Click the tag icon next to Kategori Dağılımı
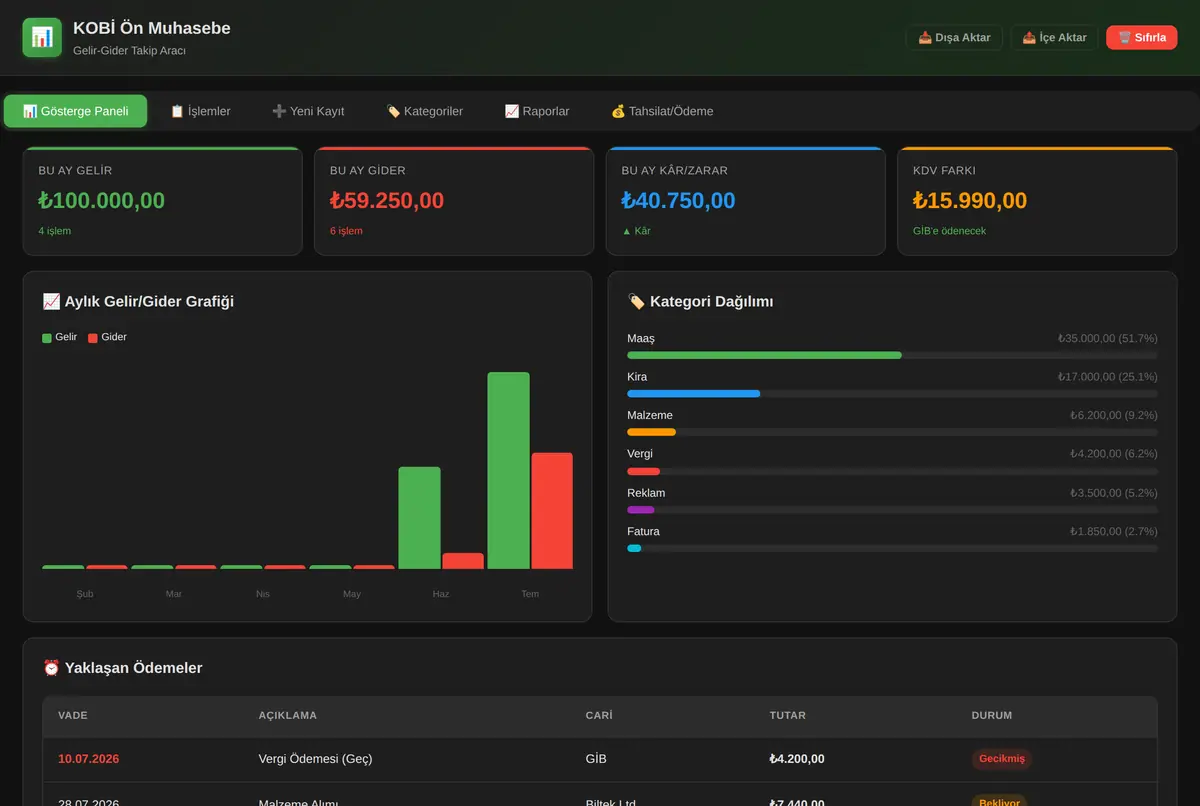1200x806 pixels. pyautogui.click(x=636, y=301)
